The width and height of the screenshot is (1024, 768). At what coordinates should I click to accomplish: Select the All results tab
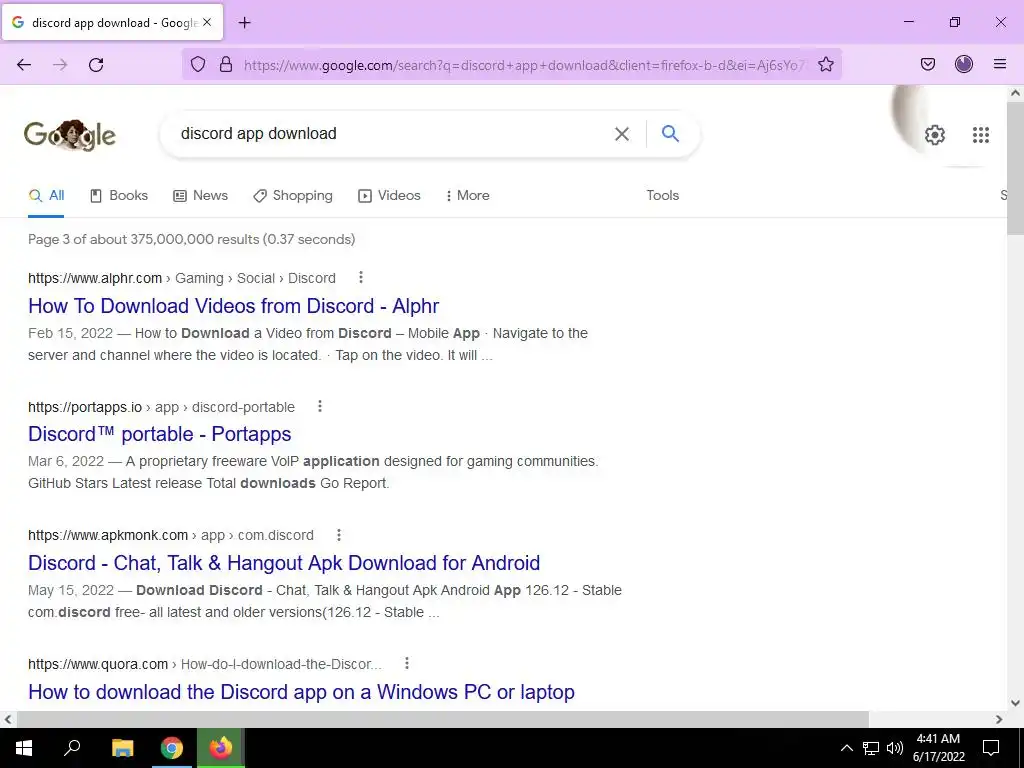click(46, 195)
